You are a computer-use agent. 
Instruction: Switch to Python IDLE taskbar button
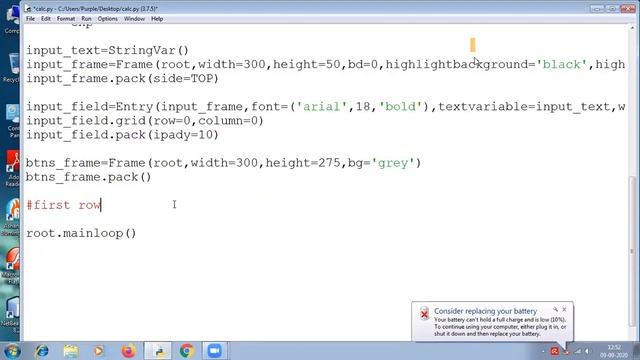pyautogui.click(x=158, y=351)
